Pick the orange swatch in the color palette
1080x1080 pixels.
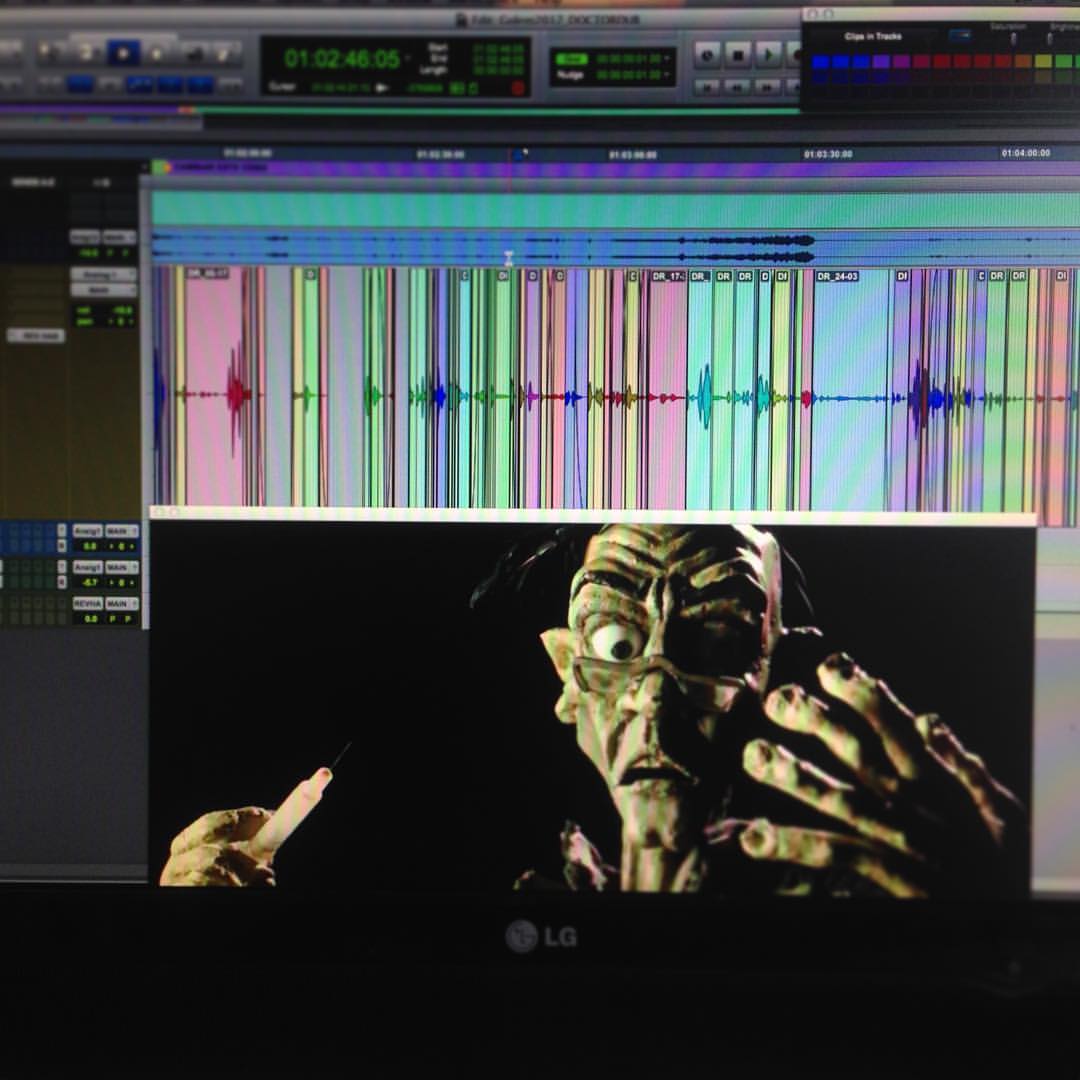click(x=1024, y=62)
